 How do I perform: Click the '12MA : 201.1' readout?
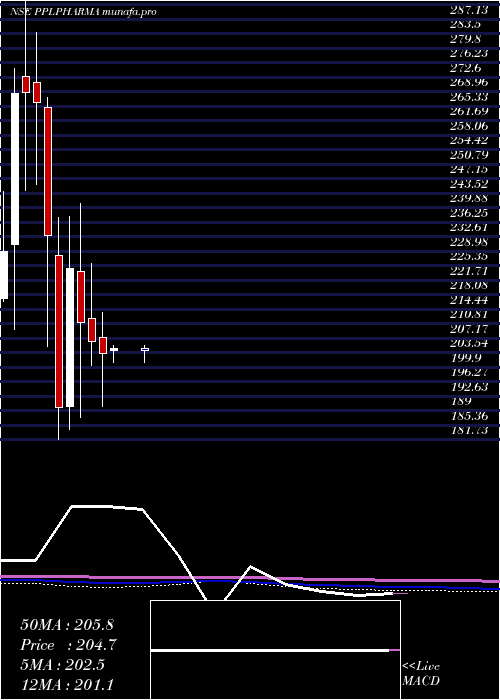click(67, 685)
